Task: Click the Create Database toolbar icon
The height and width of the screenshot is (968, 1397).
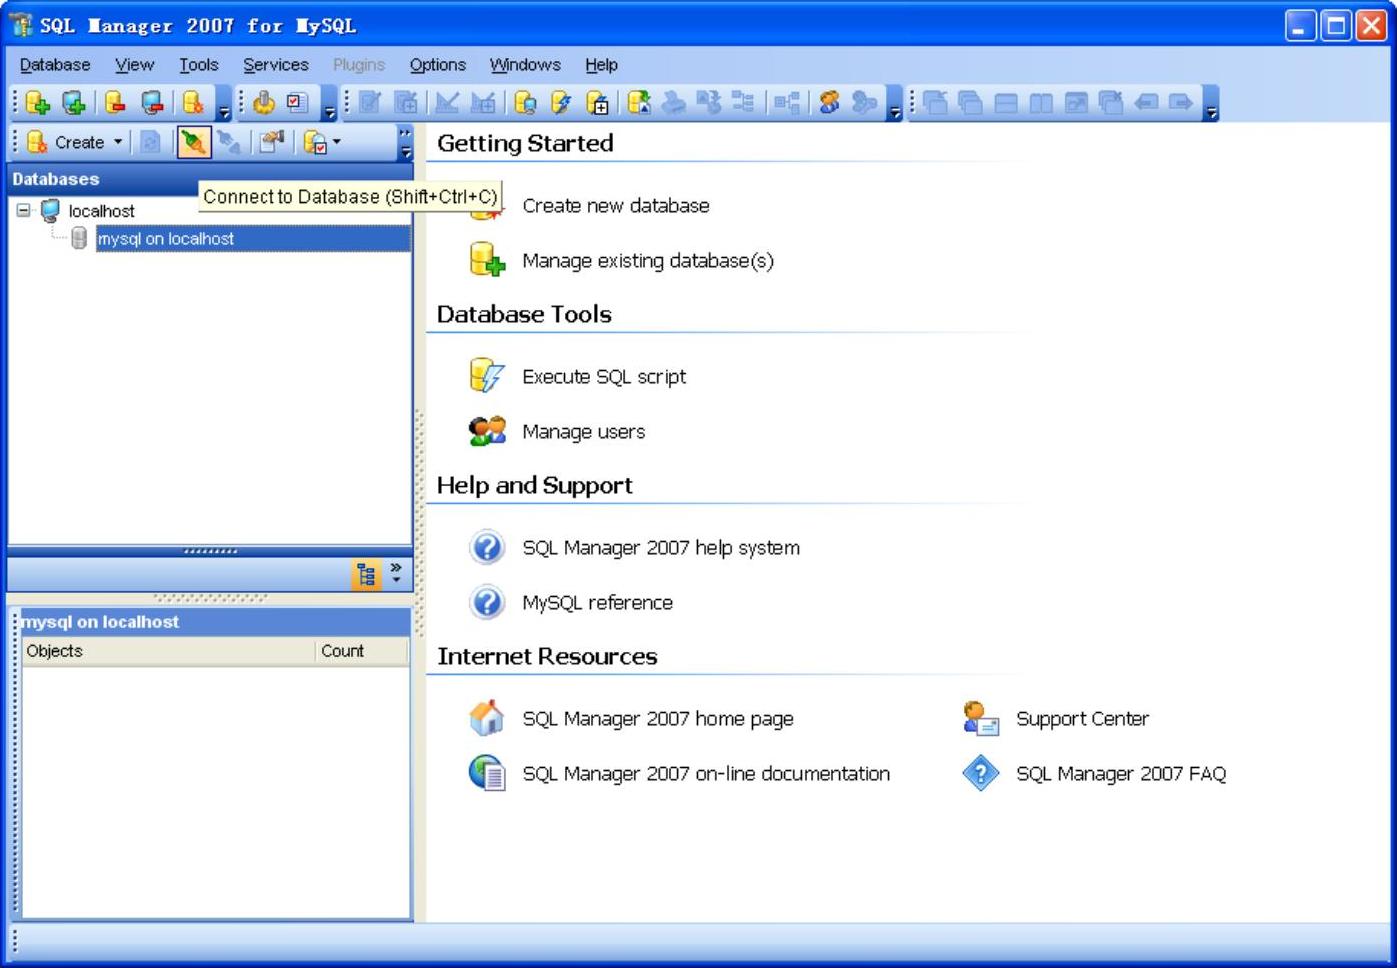Action: pos(37,103)
